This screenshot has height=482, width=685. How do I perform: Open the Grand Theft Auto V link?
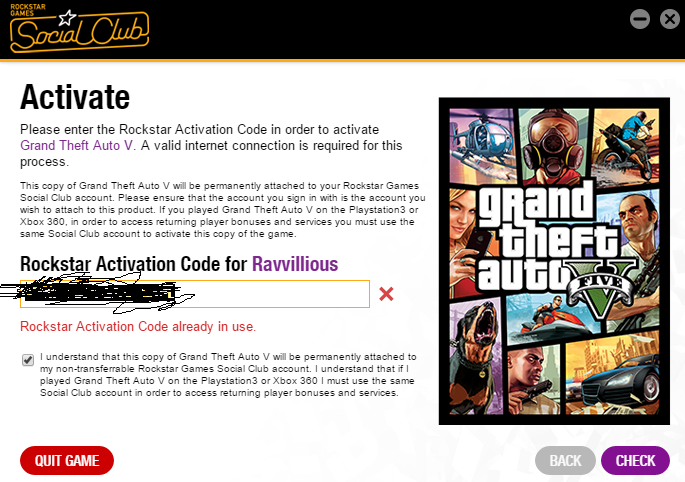(x=77, y=145)
